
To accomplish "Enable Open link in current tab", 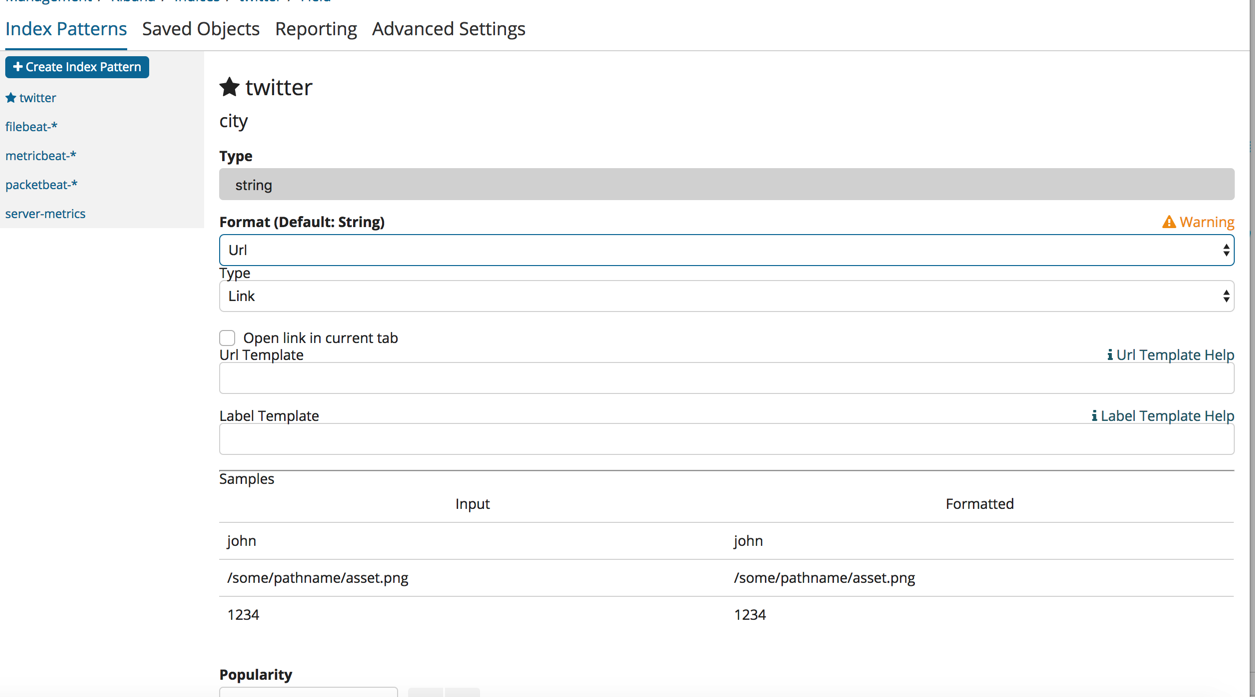I will [x=228, y=338].
